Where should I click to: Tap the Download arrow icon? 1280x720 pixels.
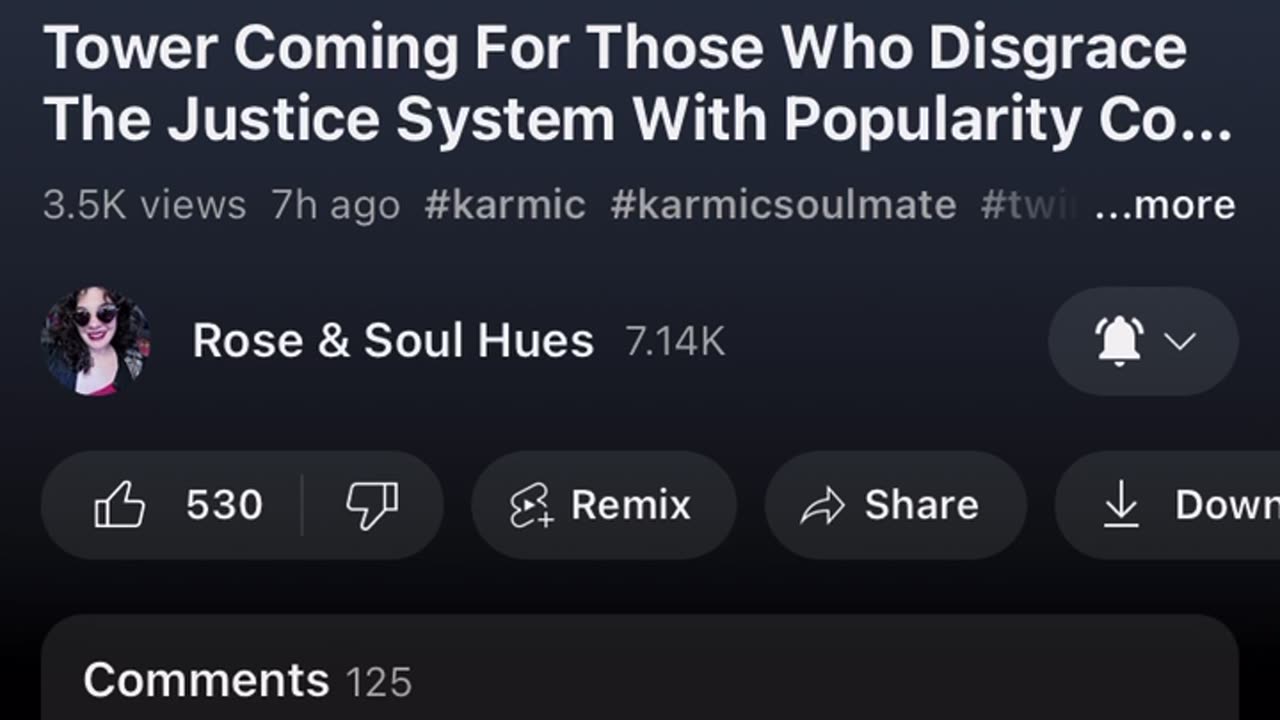pos(1120,504)
